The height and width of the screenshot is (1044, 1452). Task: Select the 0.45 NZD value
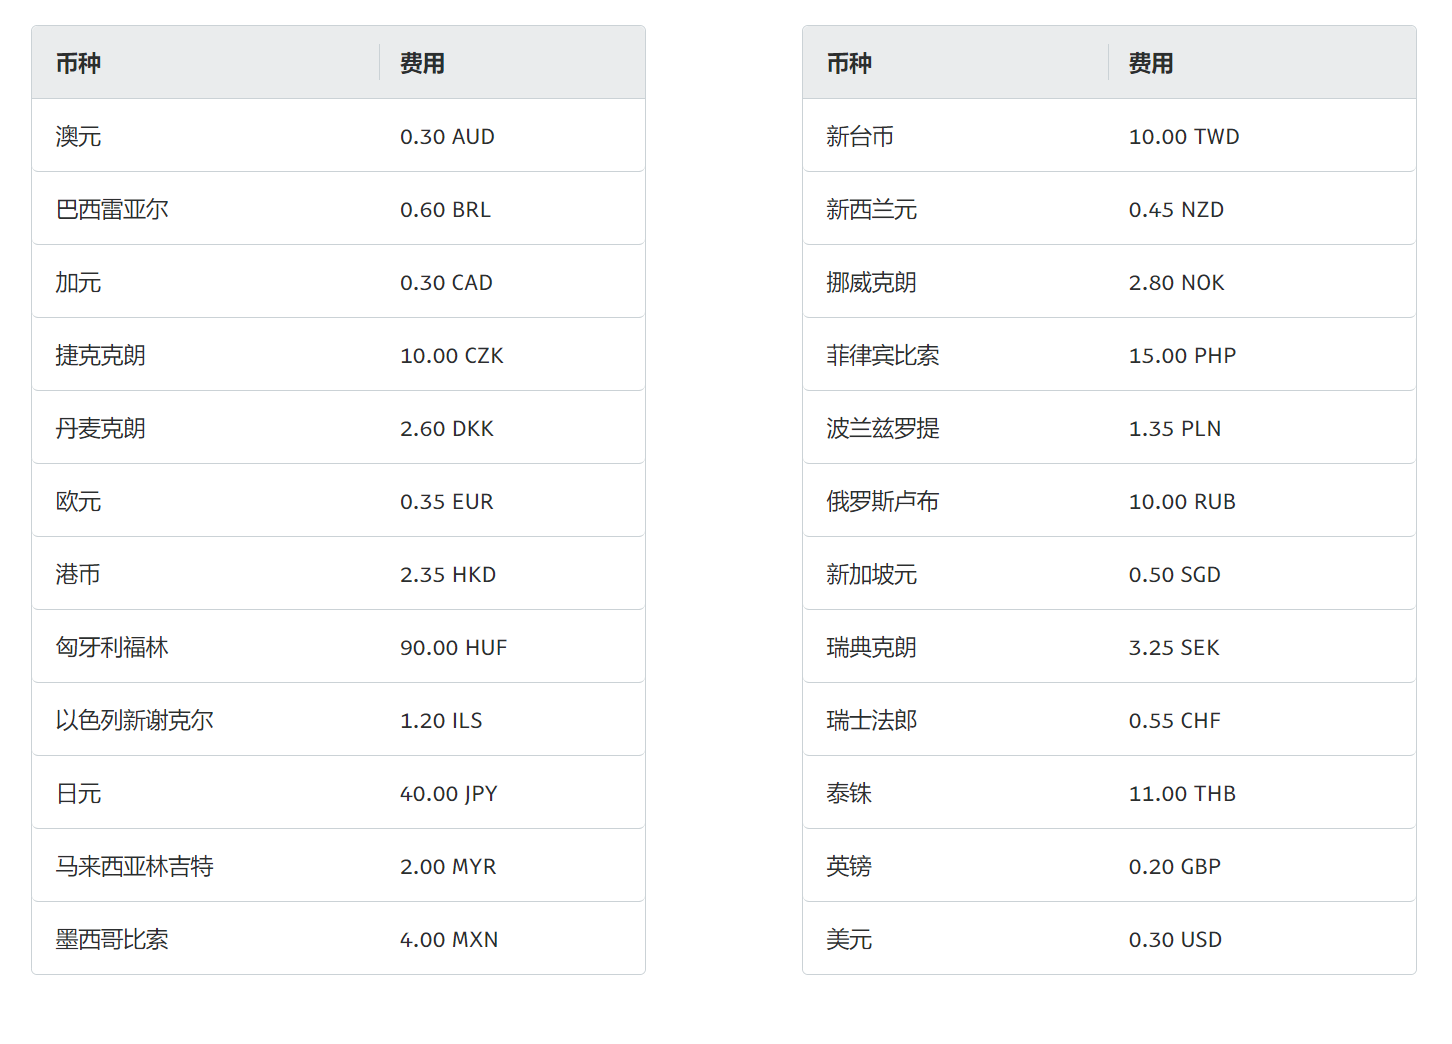pyautogui.click(x=1176, y=209)
